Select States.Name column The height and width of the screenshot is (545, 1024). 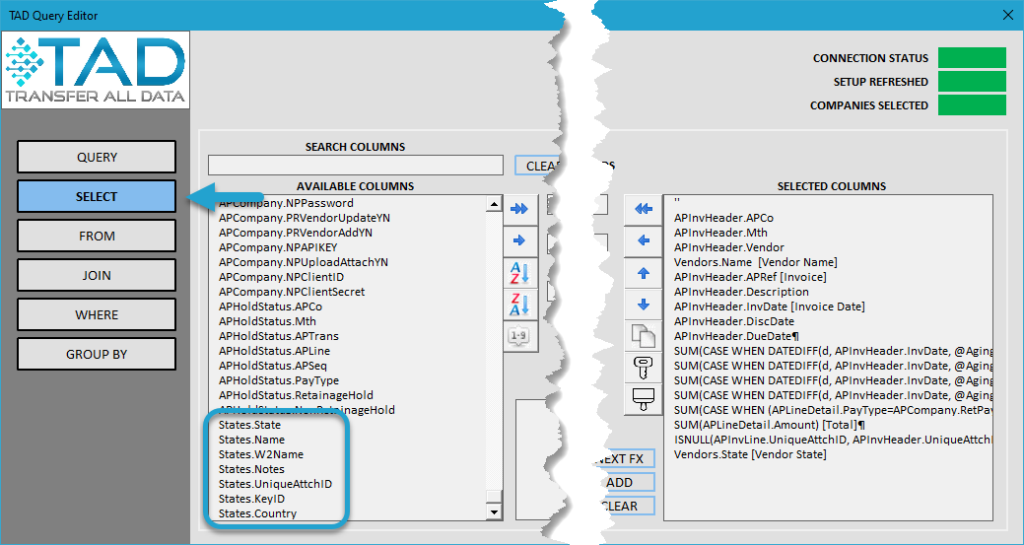pos(251,439)
